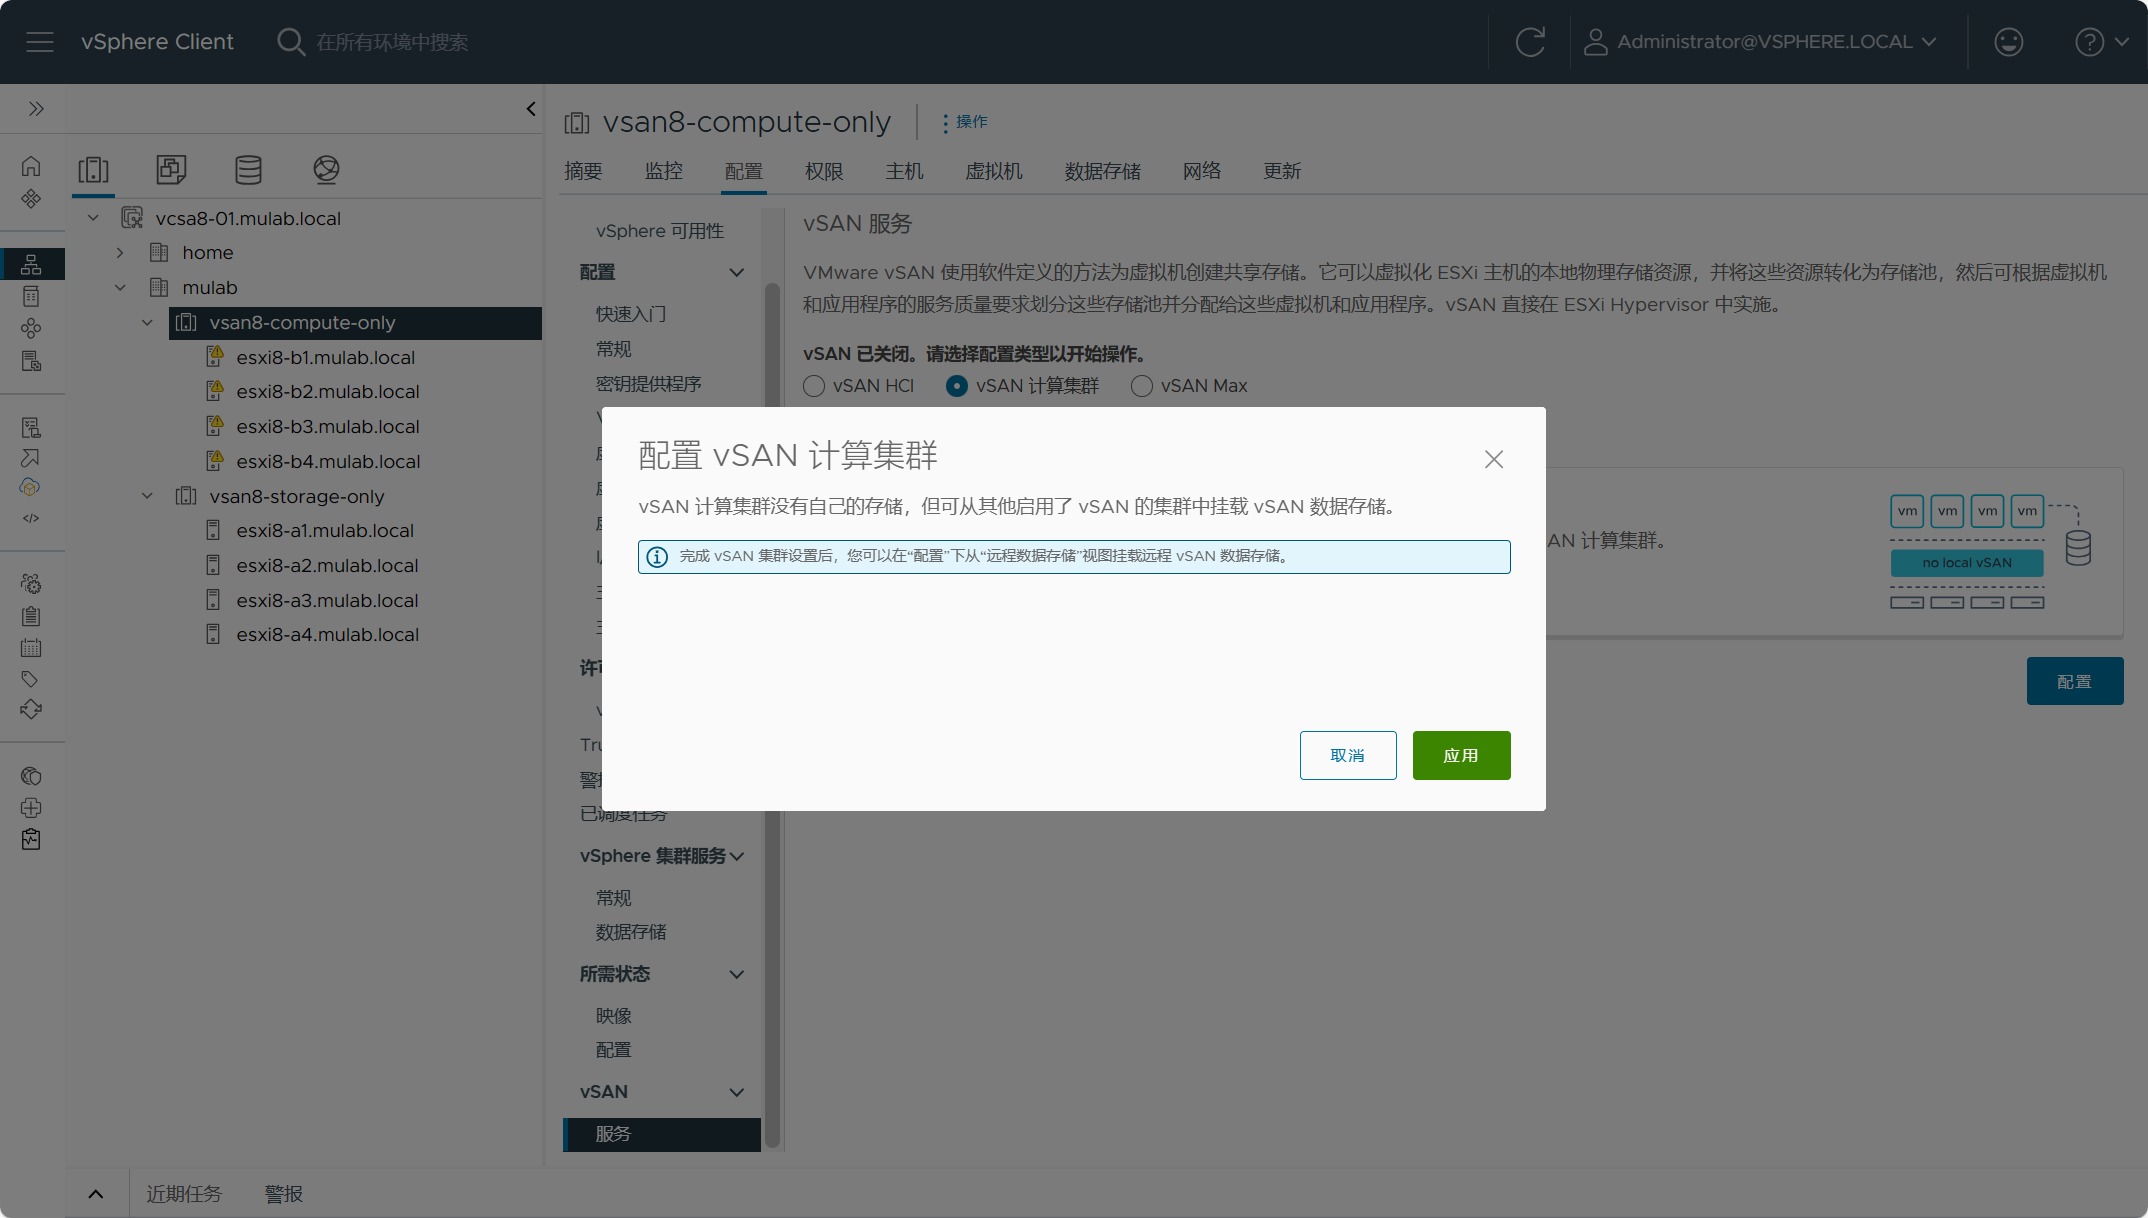Open the hamburger main menu

[x=40, y=42]
